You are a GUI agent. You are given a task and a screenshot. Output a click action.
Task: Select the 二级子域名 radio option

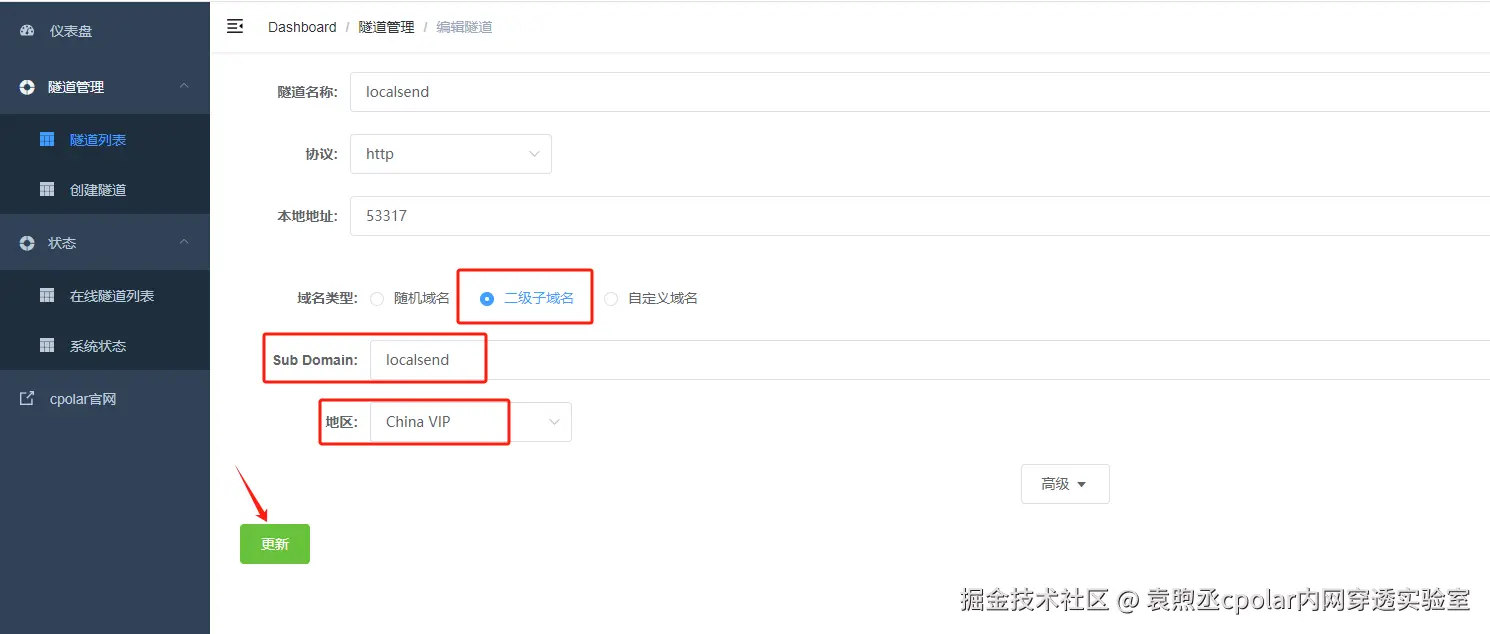pos(487,298)
